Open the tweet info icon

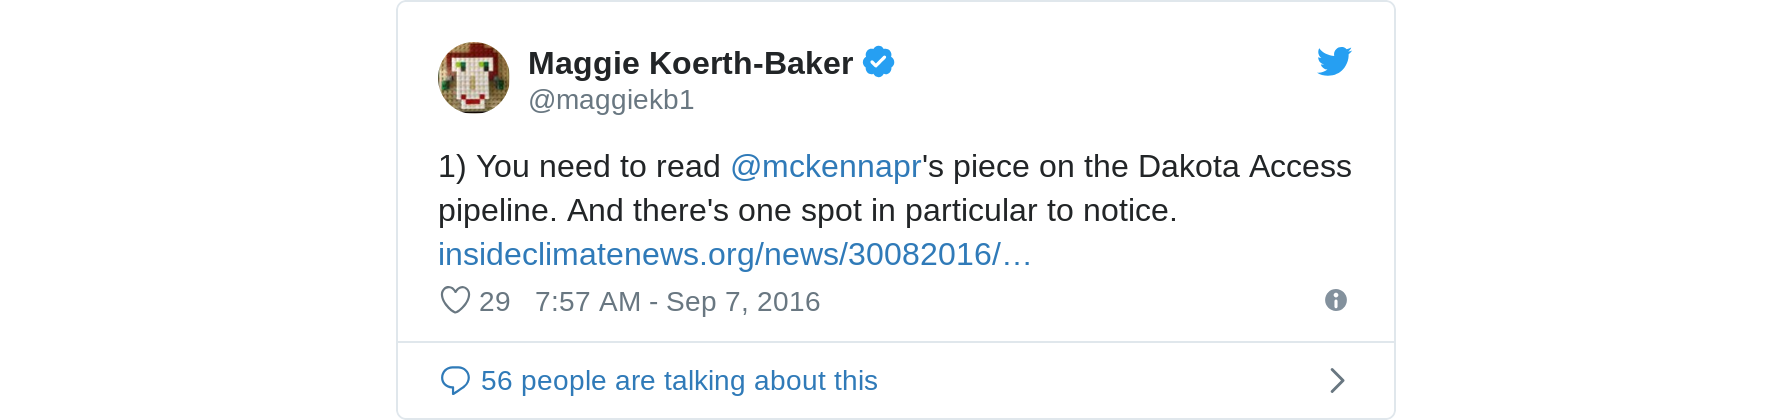pos(1335,300)
